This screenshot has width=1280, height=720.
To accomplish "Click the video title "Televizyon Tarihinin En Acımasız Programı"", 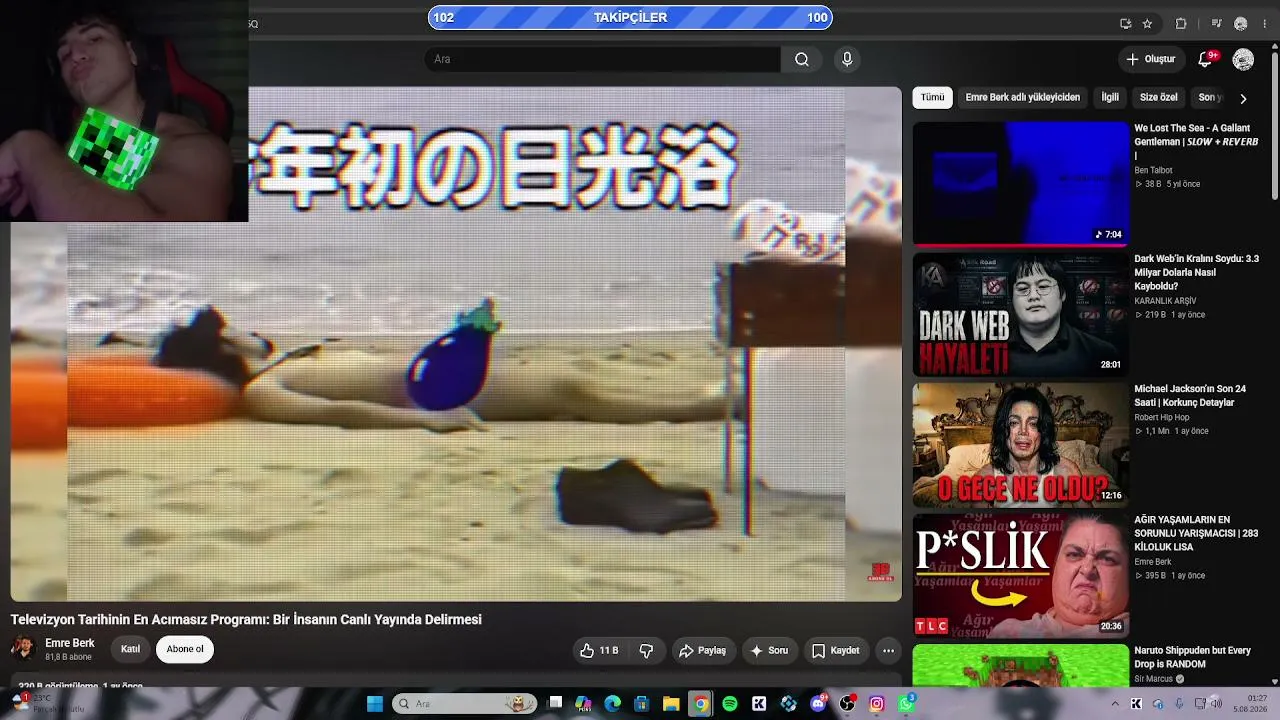I will [246, 620].
